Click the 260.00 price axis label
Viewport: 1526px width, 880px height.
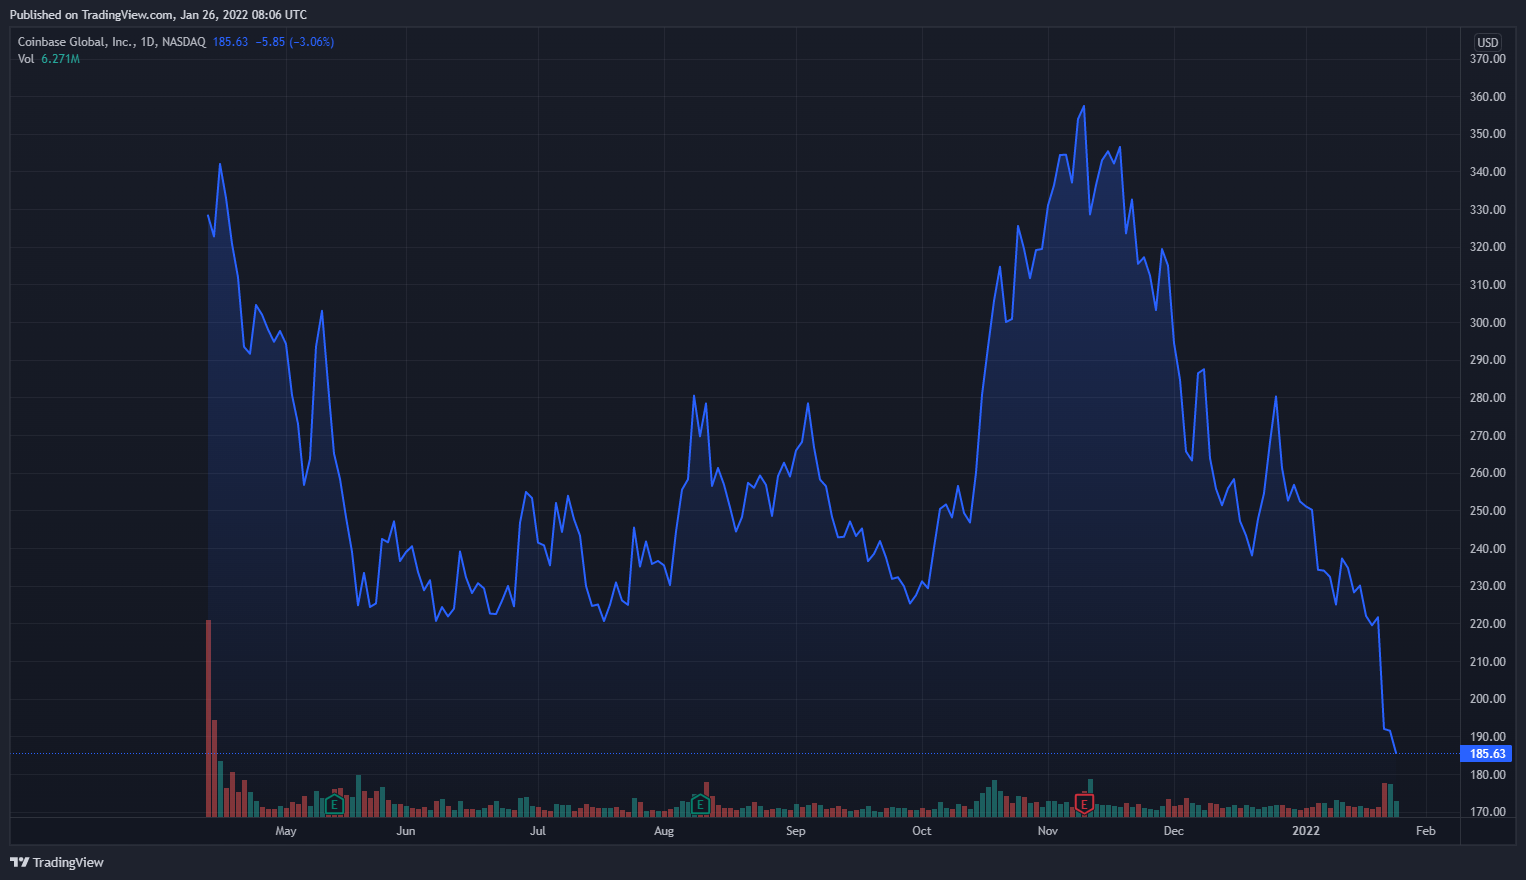point(1488,473)
